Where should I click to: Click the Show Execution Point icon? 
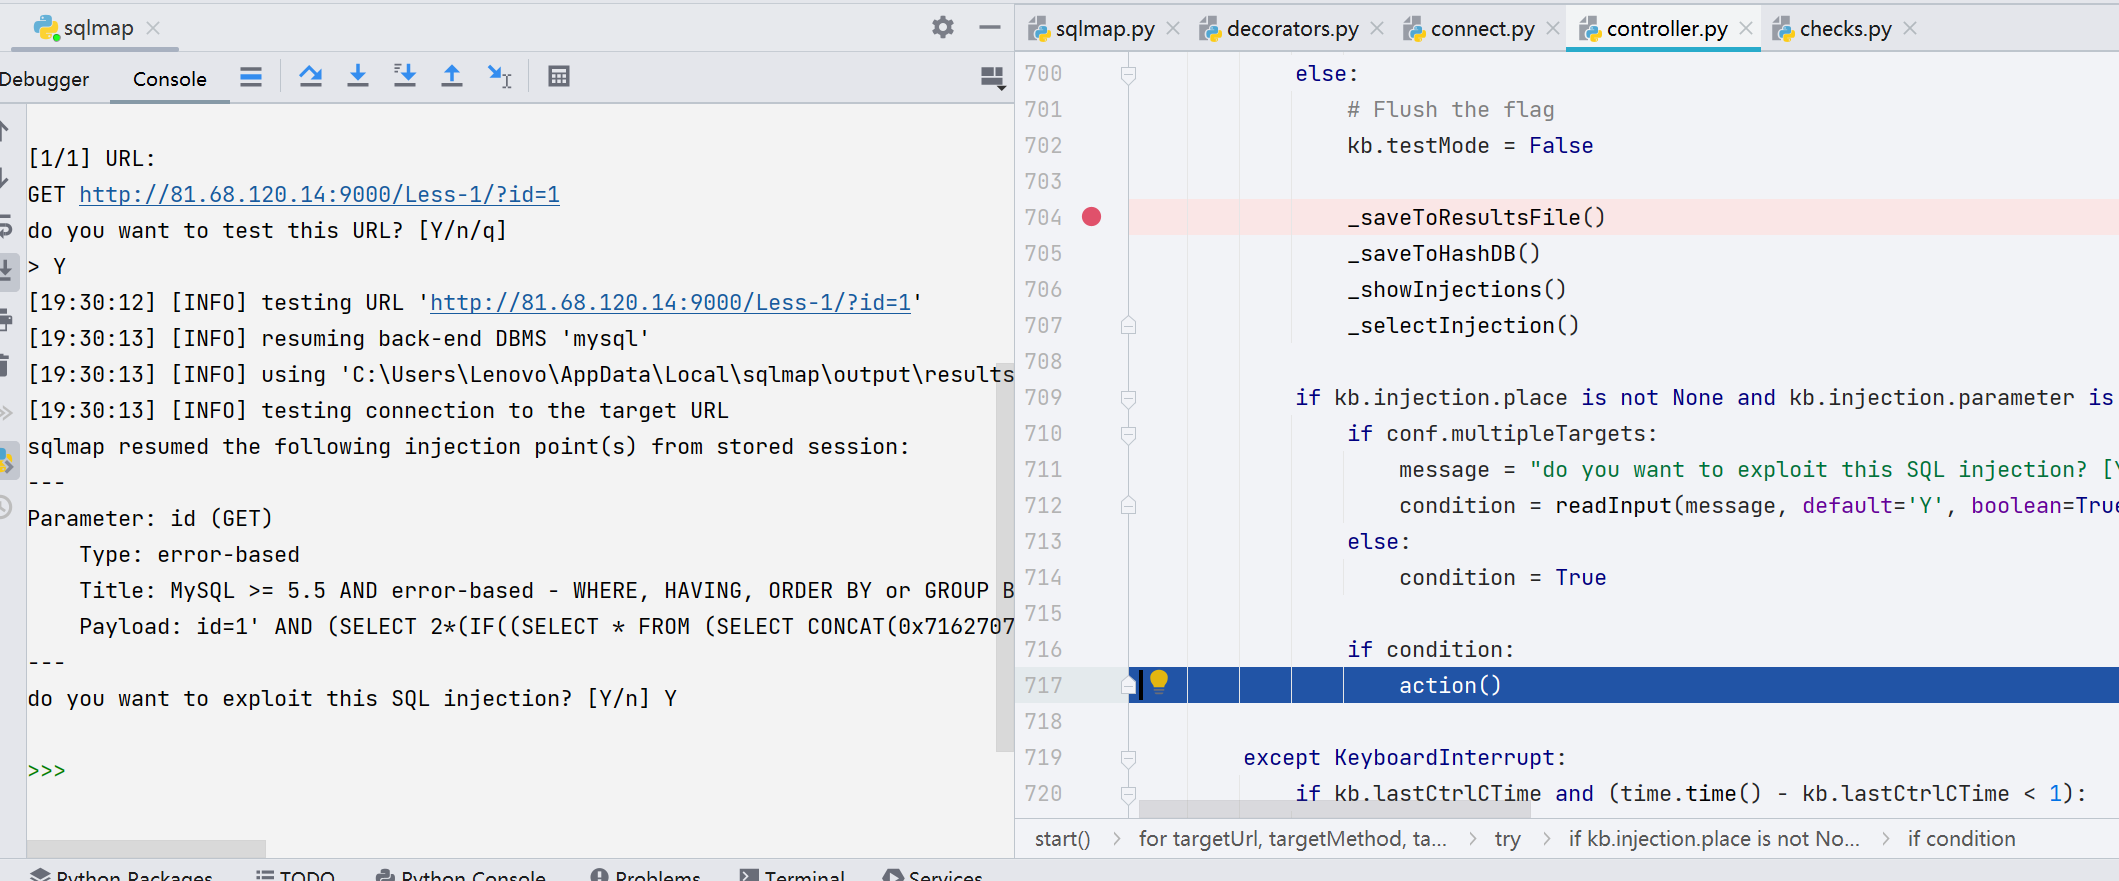tap(251, 77)
